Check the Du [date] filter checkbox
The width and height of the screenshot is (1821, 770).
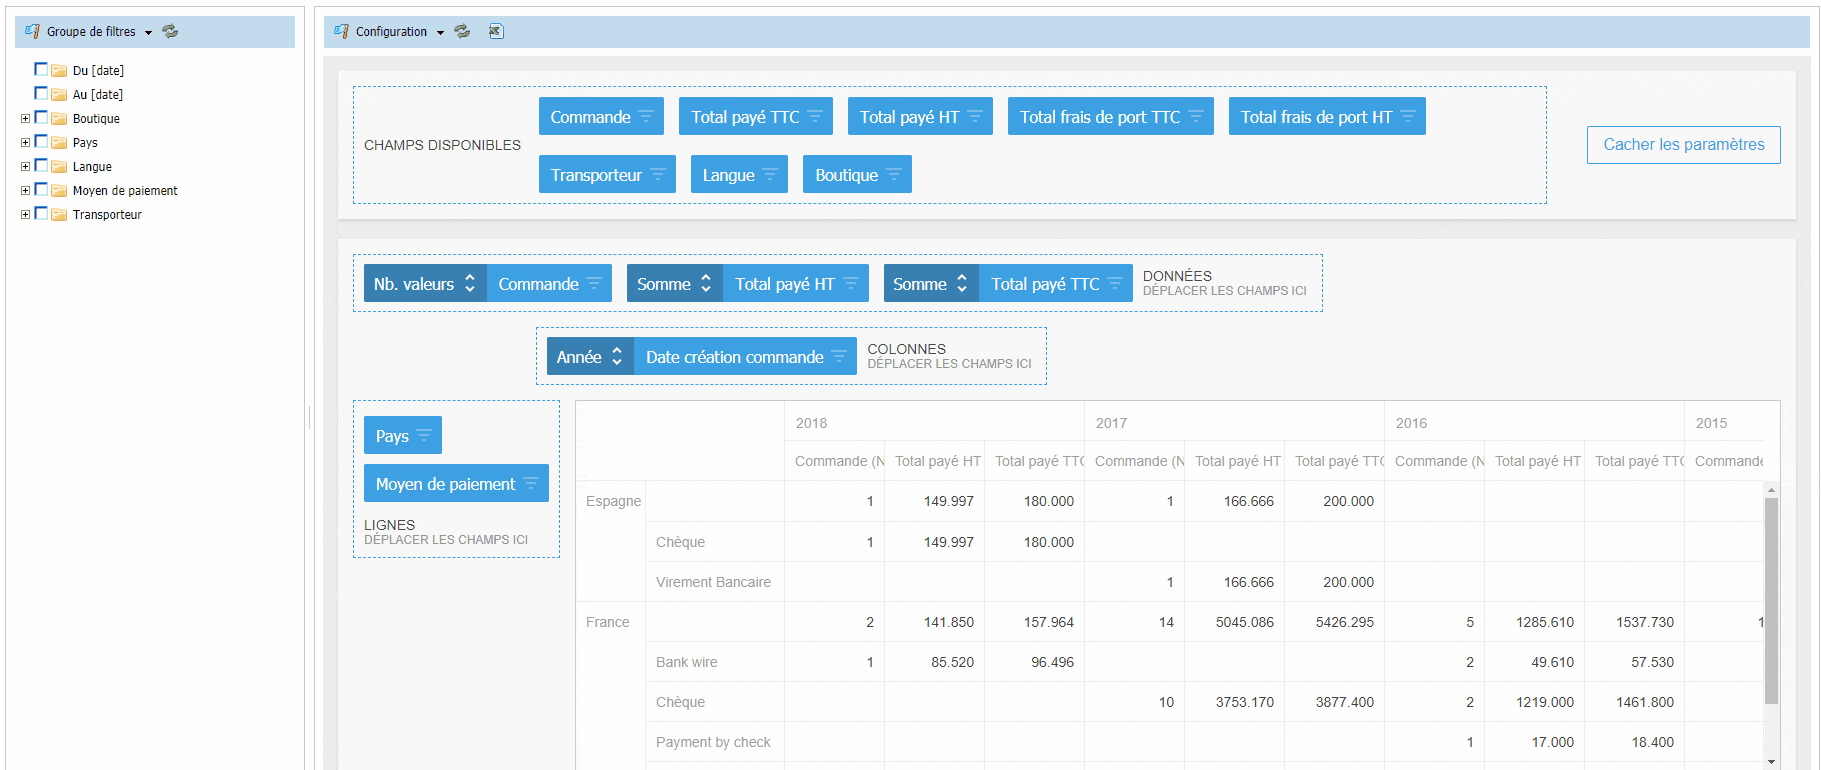tap(41, 69)
